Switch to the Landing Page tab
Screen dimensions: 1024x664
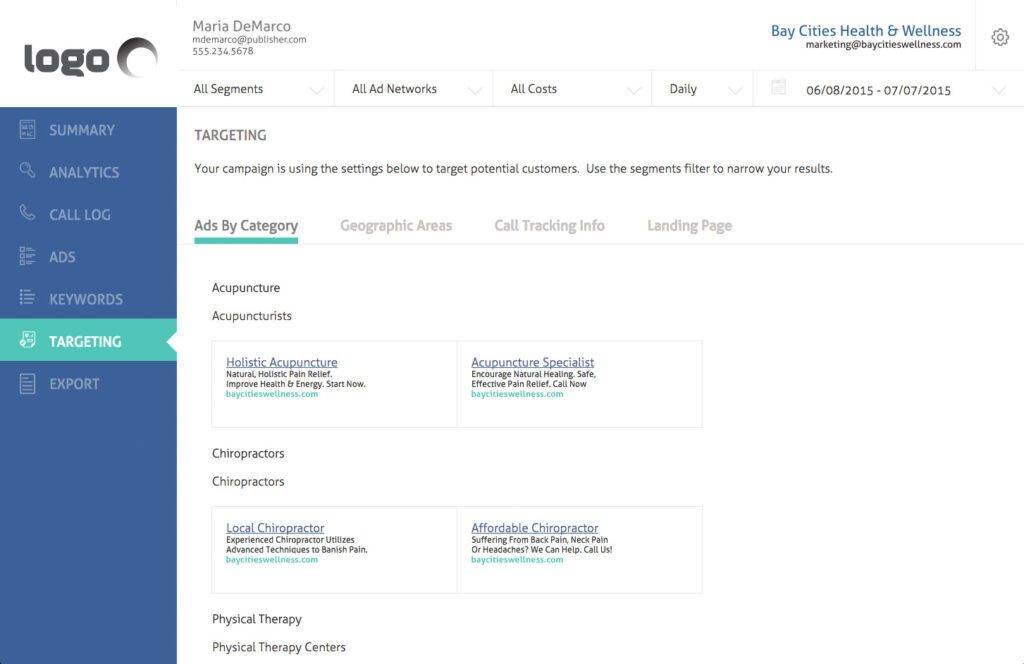[689, 226]
